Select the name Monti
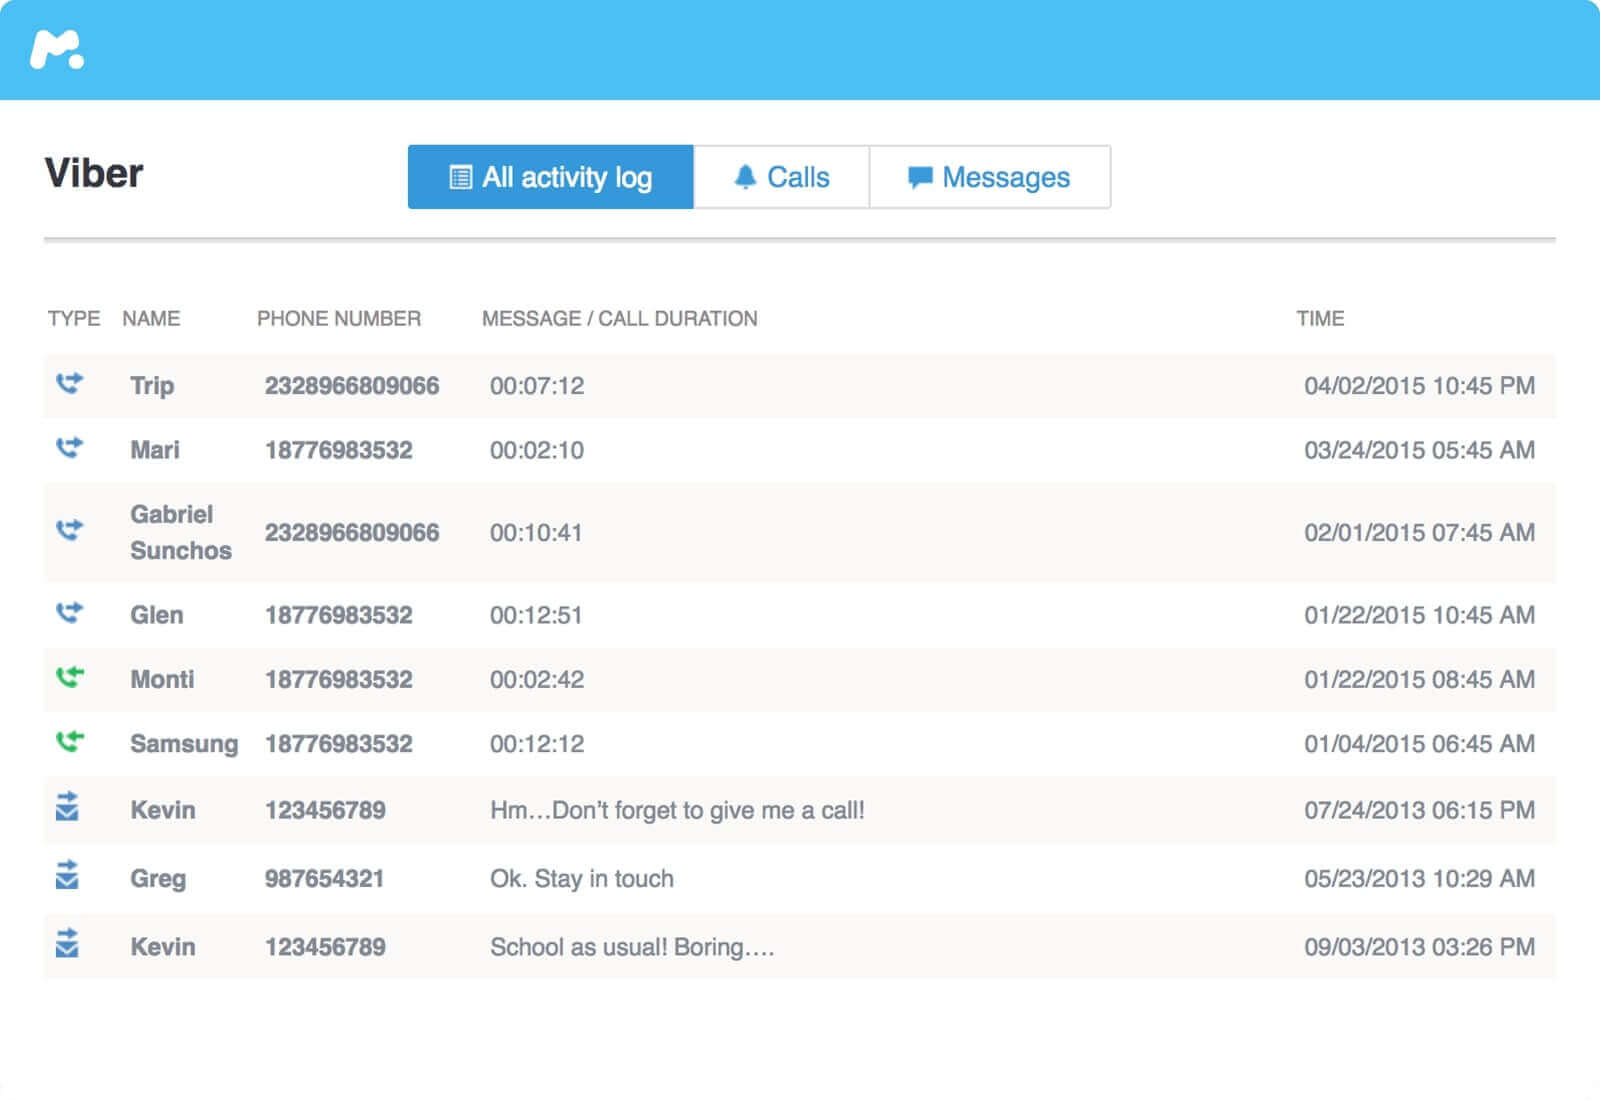The width and height of the screenshot is (1600, 1100). coord(162,679)
